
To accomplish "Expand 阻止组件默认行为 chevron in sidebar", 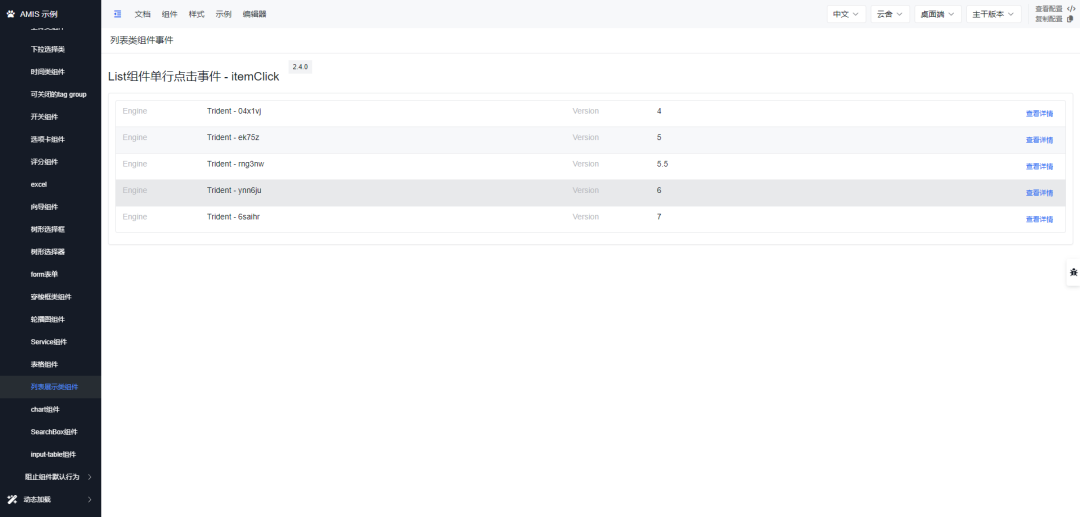I will tap(90, 476).
